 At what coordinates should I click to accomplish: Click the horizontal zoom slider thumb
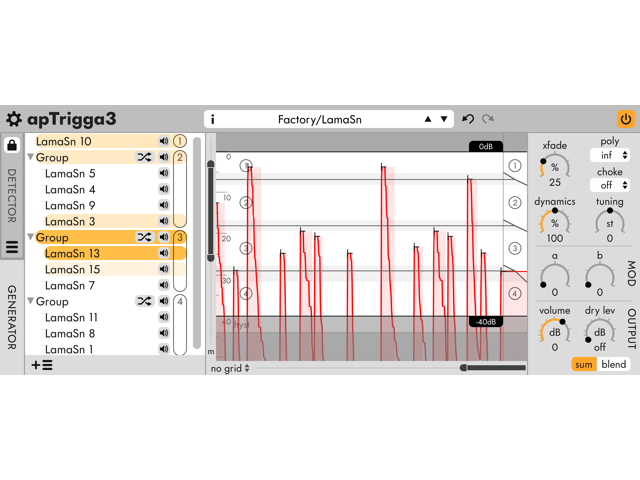coord(463,368)
